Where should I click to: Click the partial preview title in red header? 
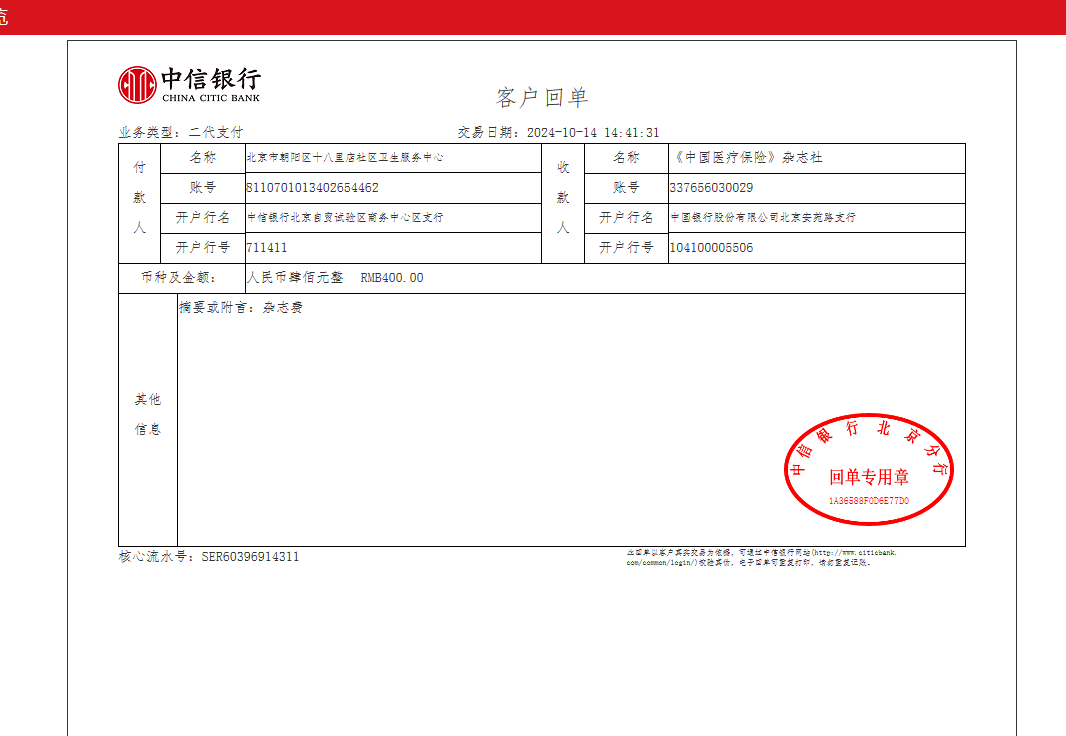pyautogui.click(x=4, y=17)
